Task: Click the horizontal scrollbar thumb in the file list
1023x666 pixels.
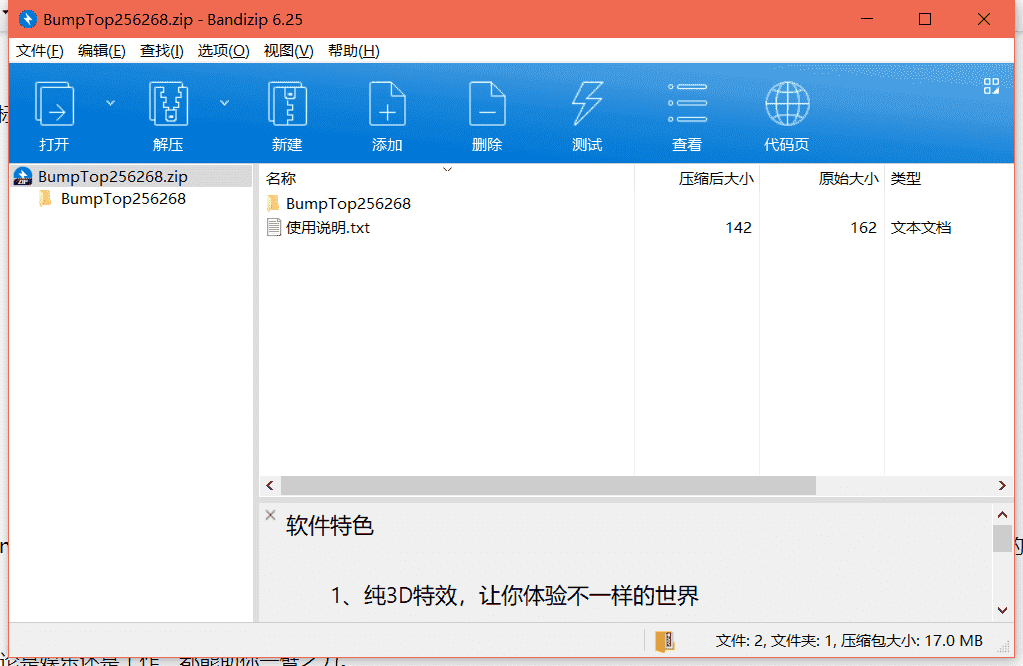Action: point(548,485)
